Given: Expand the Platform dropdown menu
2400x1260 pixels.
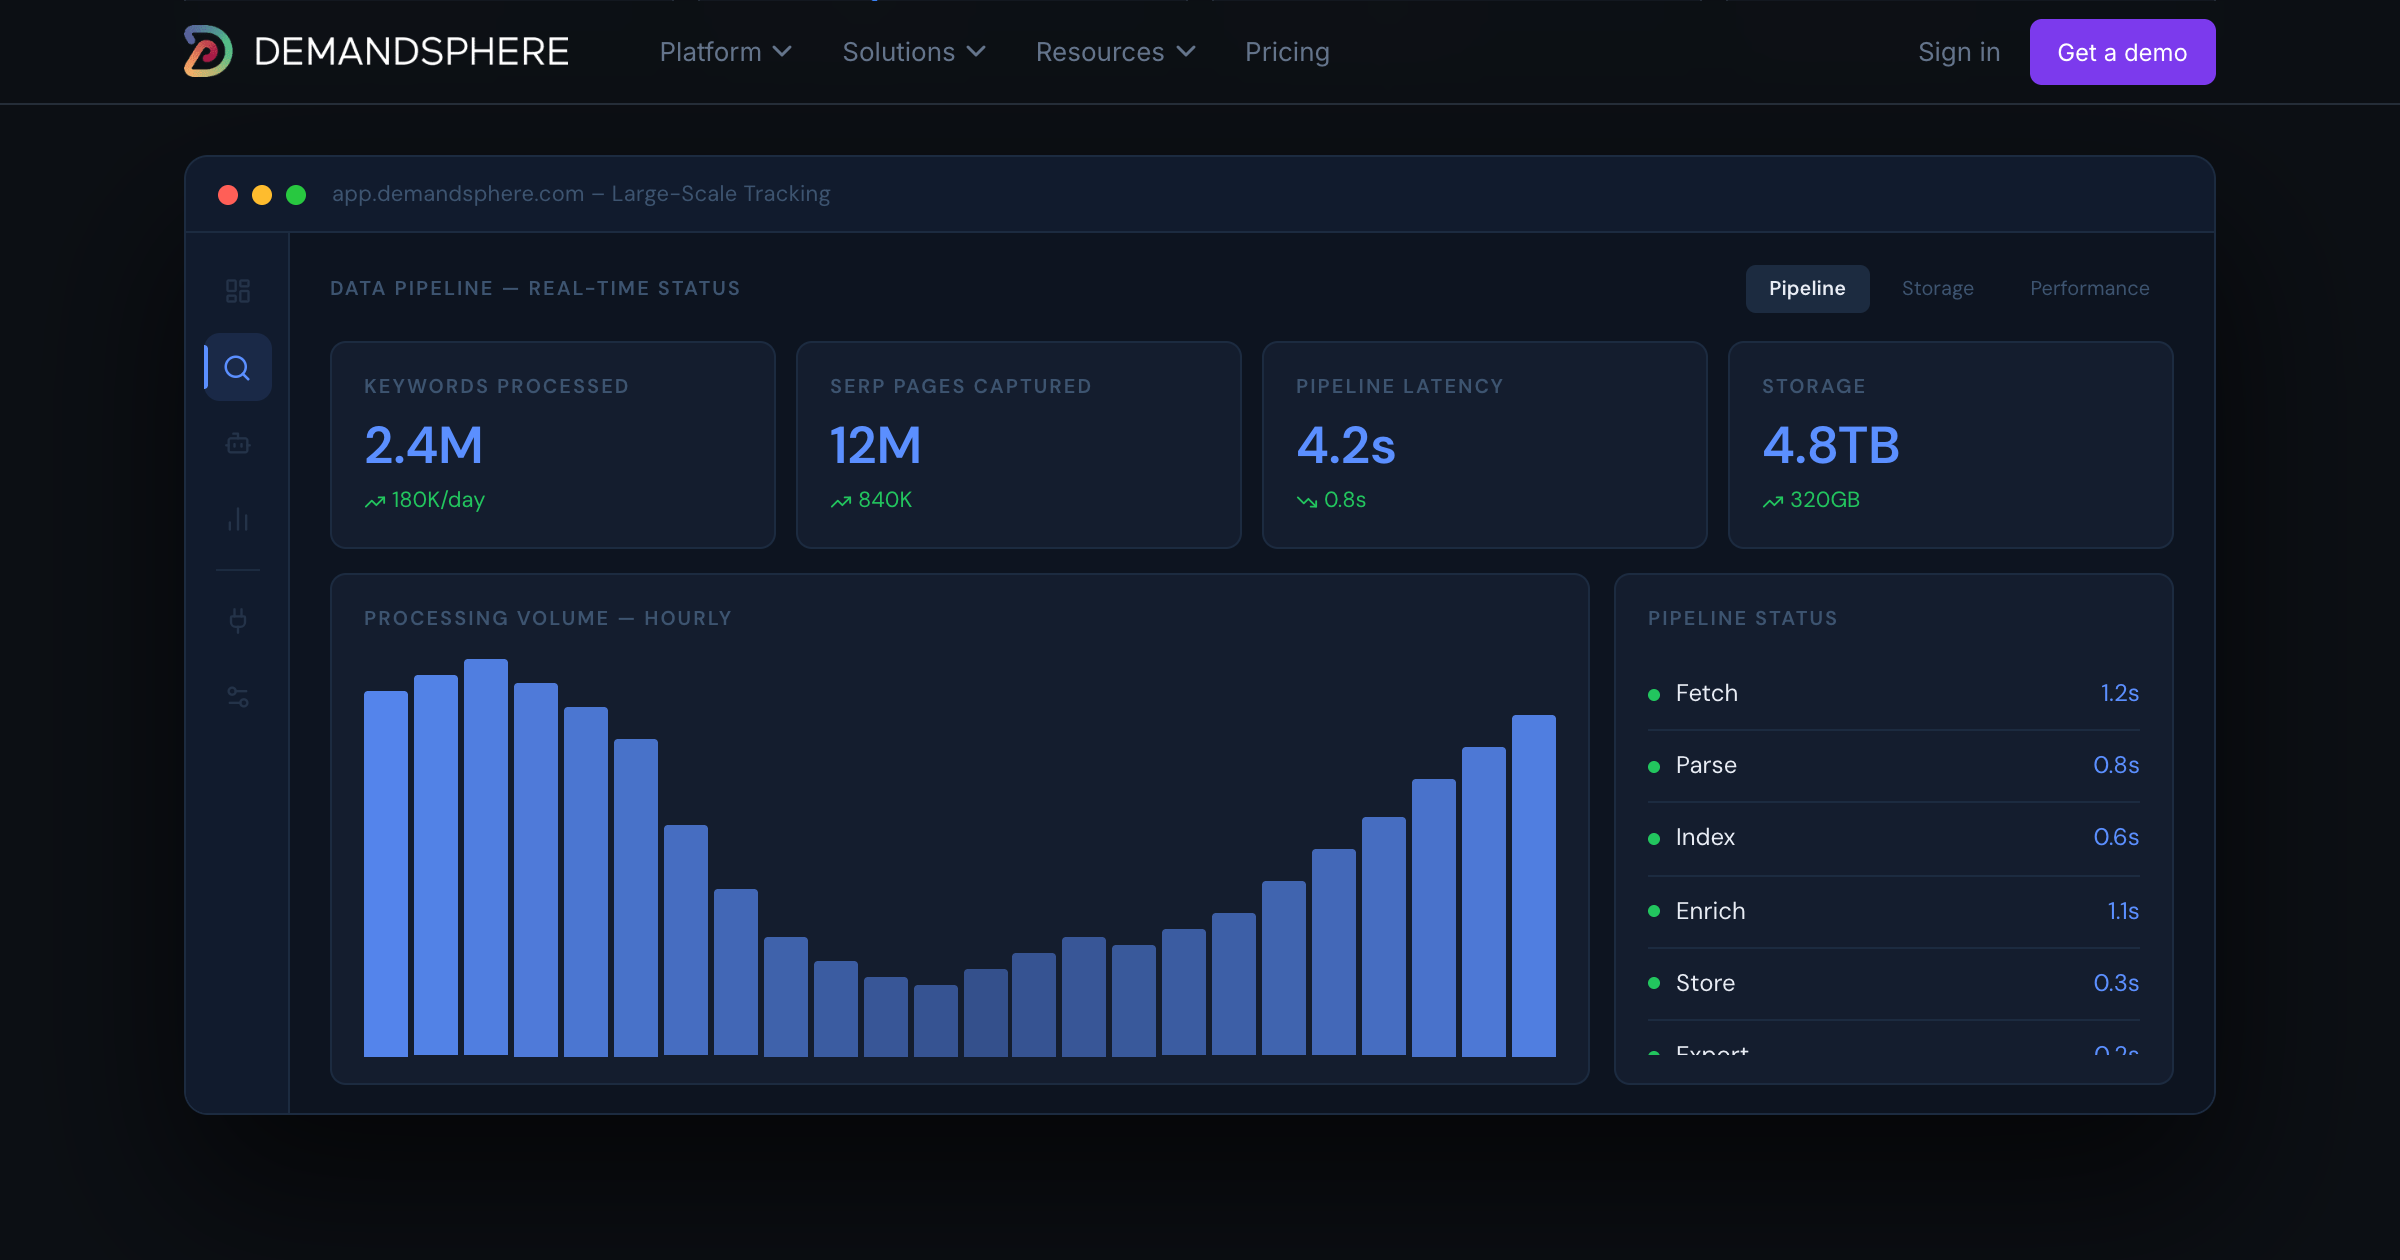Looking at the screenshot, I should [726, 52].
